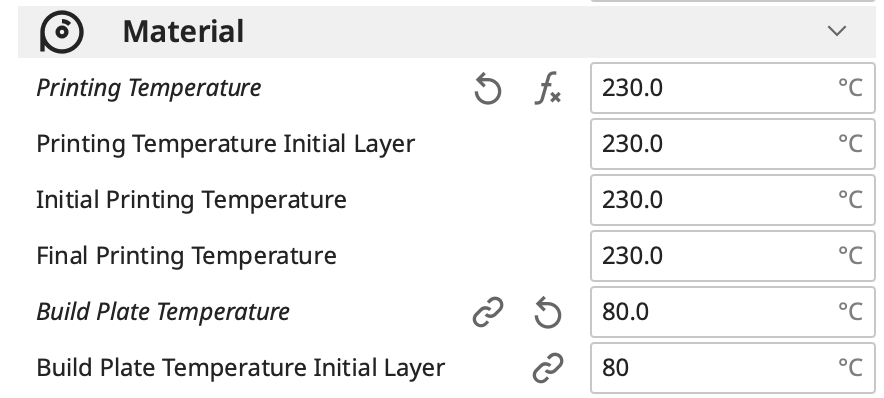Click the link icon beside Build Plate Temperature
884x398 pixels.
(x=488, y=312)
